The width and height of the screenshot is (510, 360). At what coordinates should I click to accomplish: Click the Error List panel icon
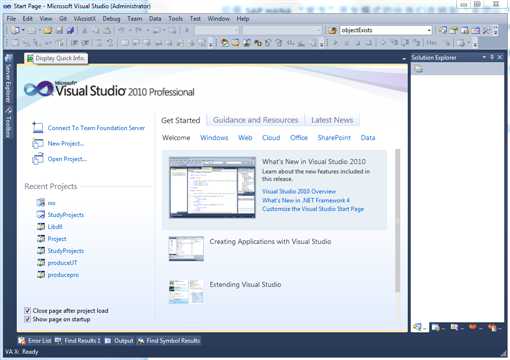[22, 341]
